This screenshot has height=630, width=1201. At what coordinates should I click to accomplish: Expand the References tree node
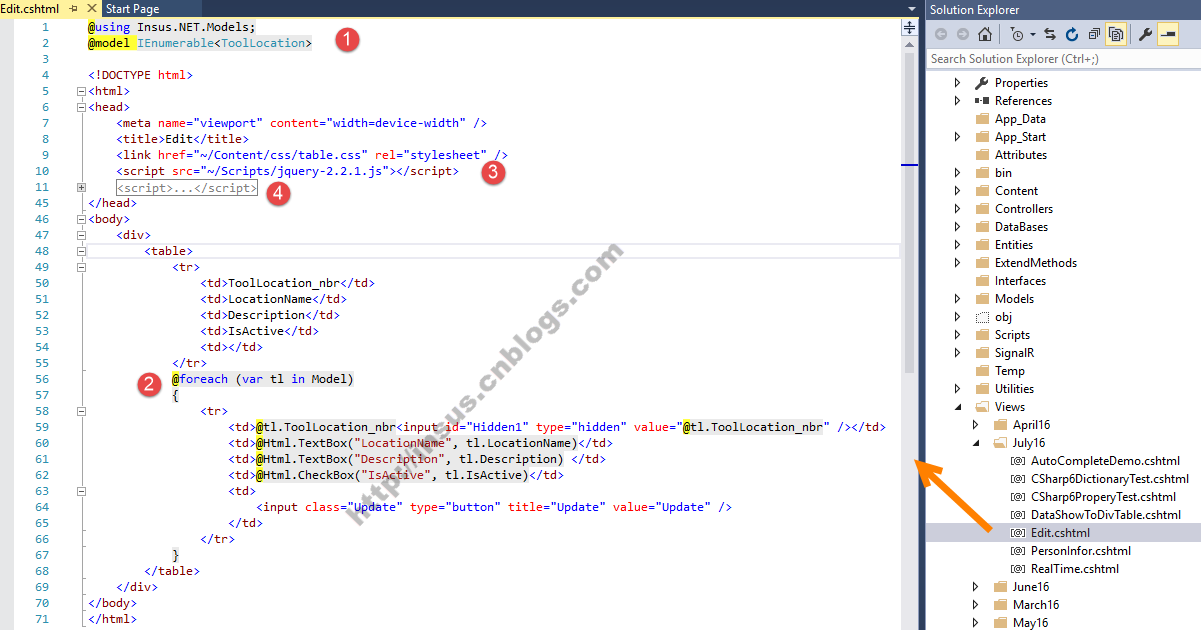(x=957, y=101)
